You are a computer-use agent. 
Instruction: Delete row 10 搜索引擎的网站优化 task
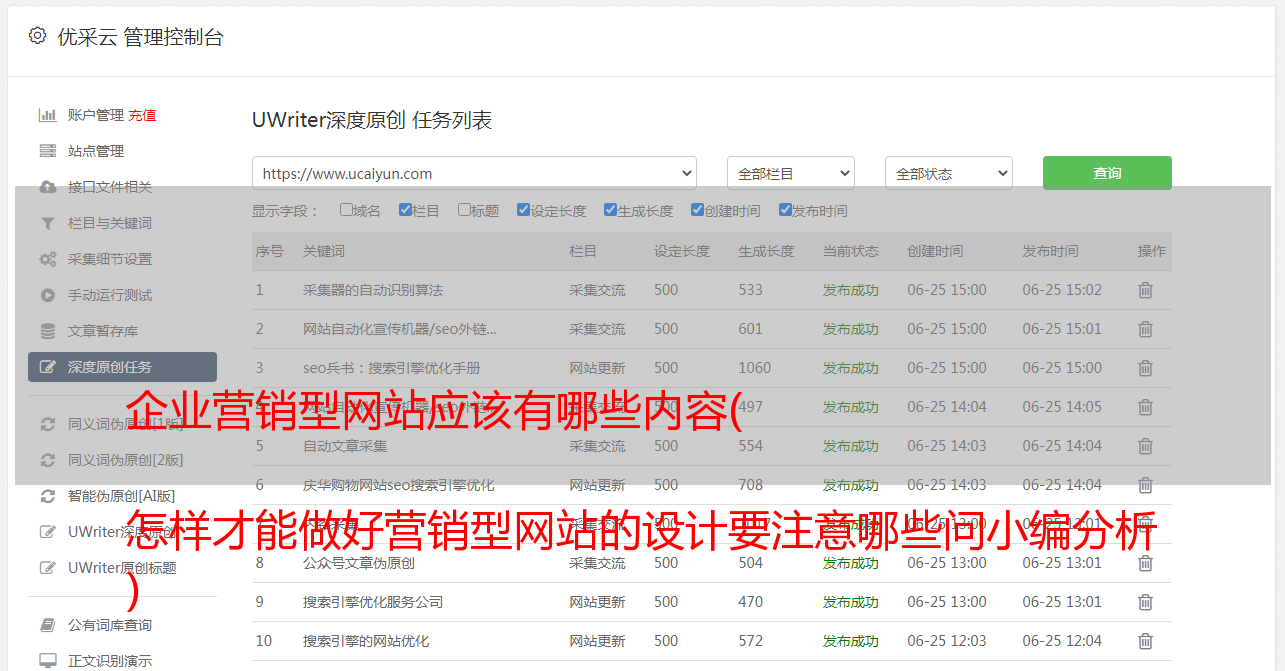(x=1146, y=641)
